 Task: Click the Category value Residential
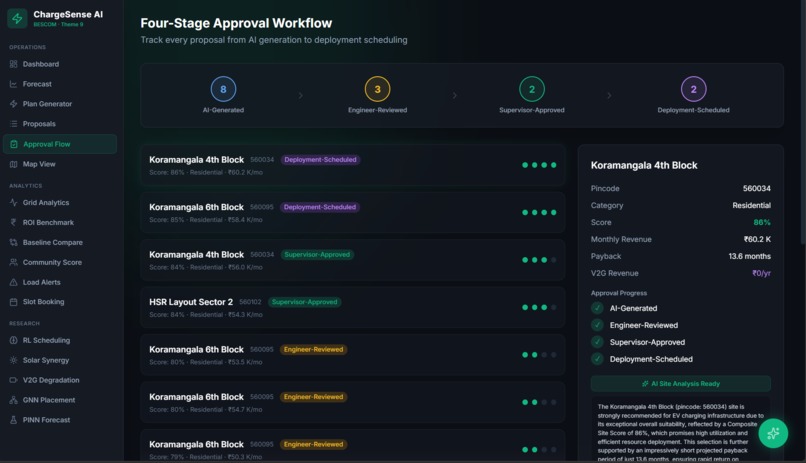coord(752,206)
